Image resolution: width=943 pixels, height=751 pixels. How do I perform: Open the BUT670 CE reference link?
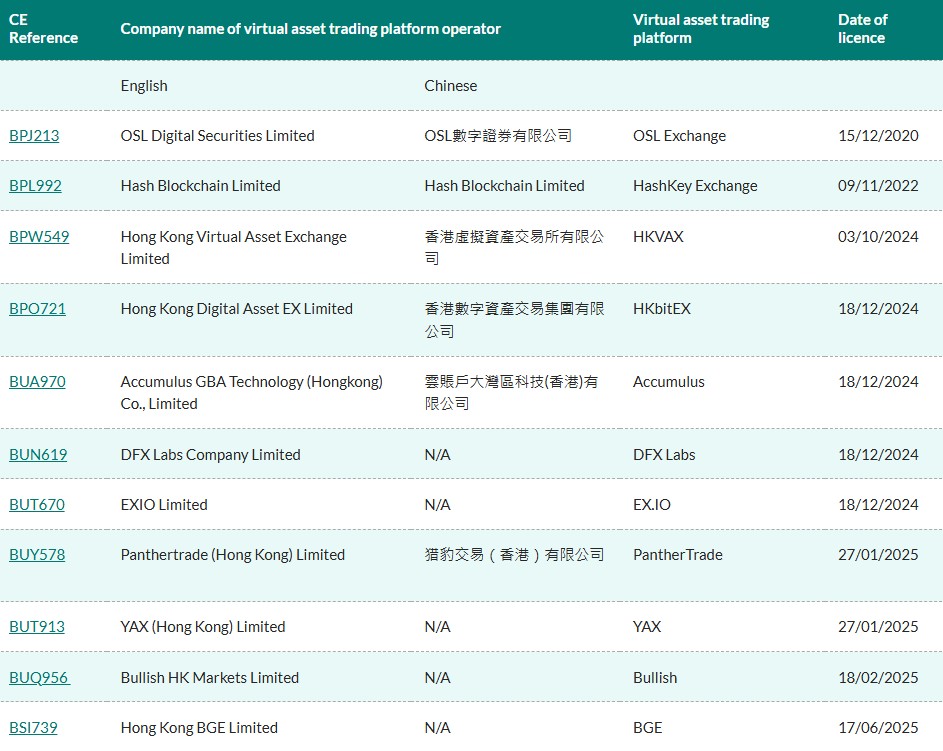pos(36,504)
